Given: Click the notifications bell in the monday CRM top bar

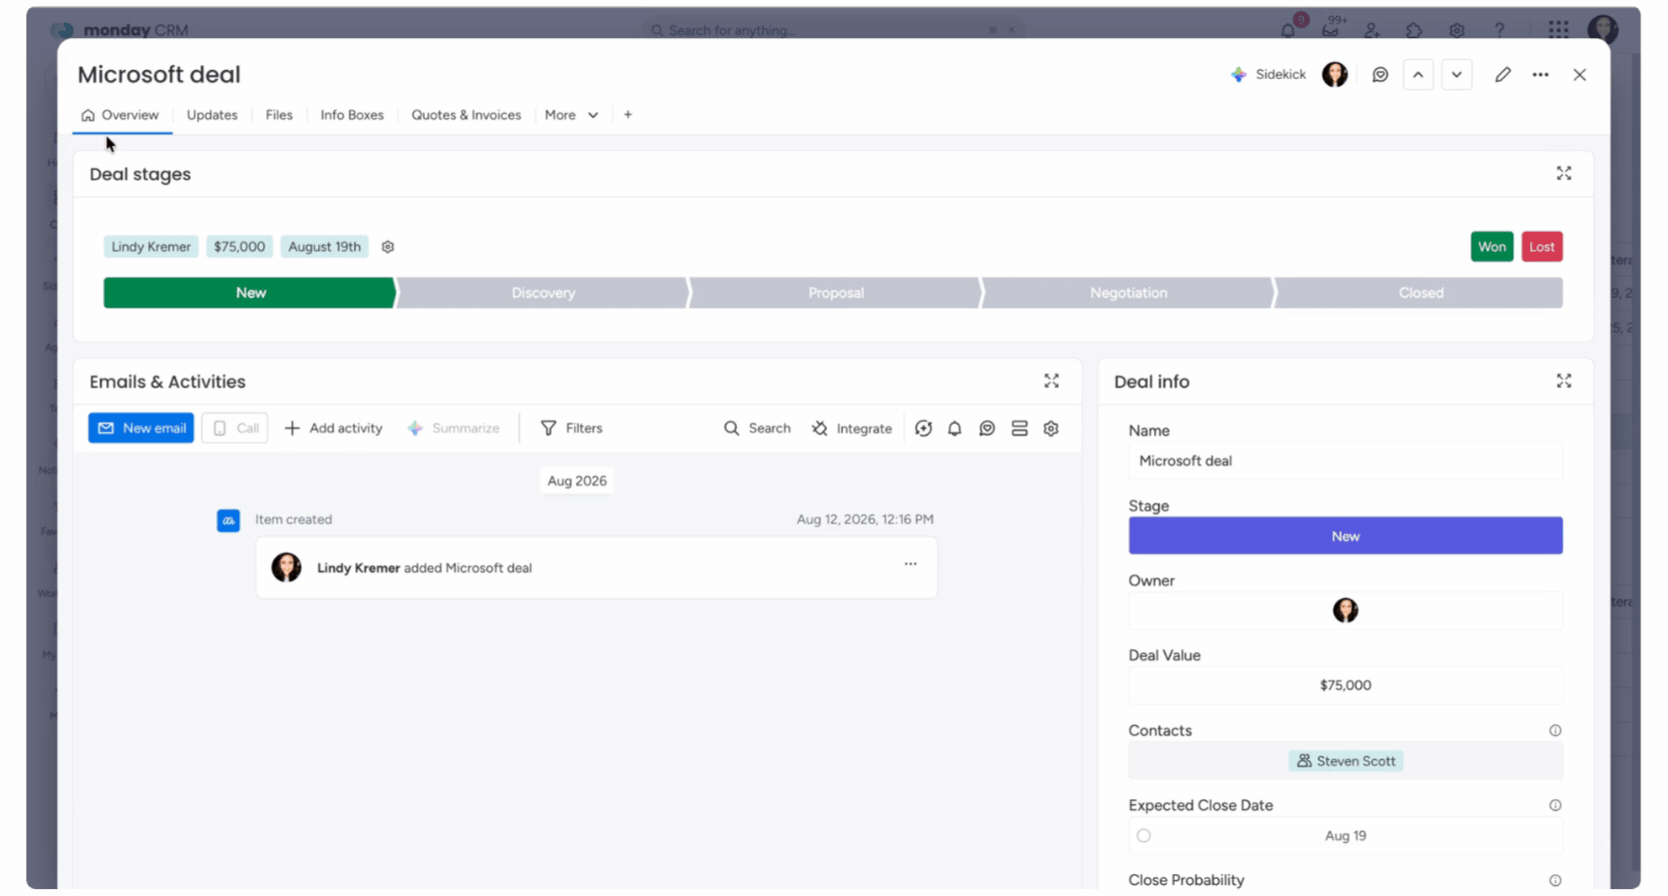Looking at the screenshot, I should click(1288, 30).
